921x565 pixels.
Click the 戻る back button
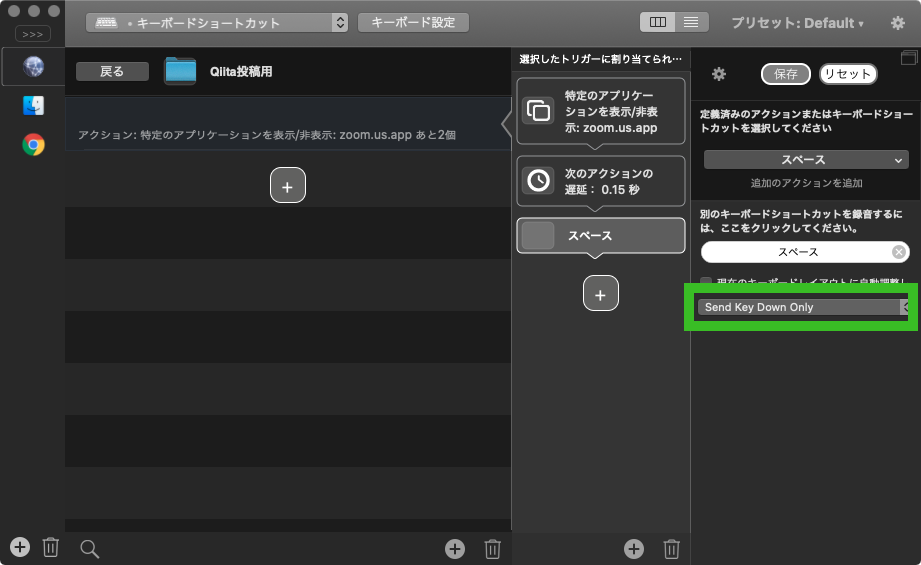(112, 72)
